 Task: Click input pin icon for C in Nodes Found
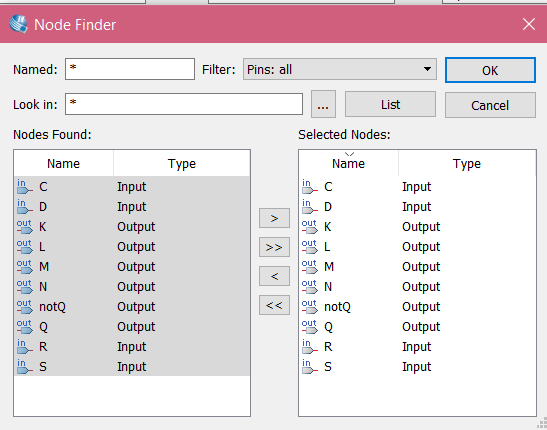tap(25, 187)
